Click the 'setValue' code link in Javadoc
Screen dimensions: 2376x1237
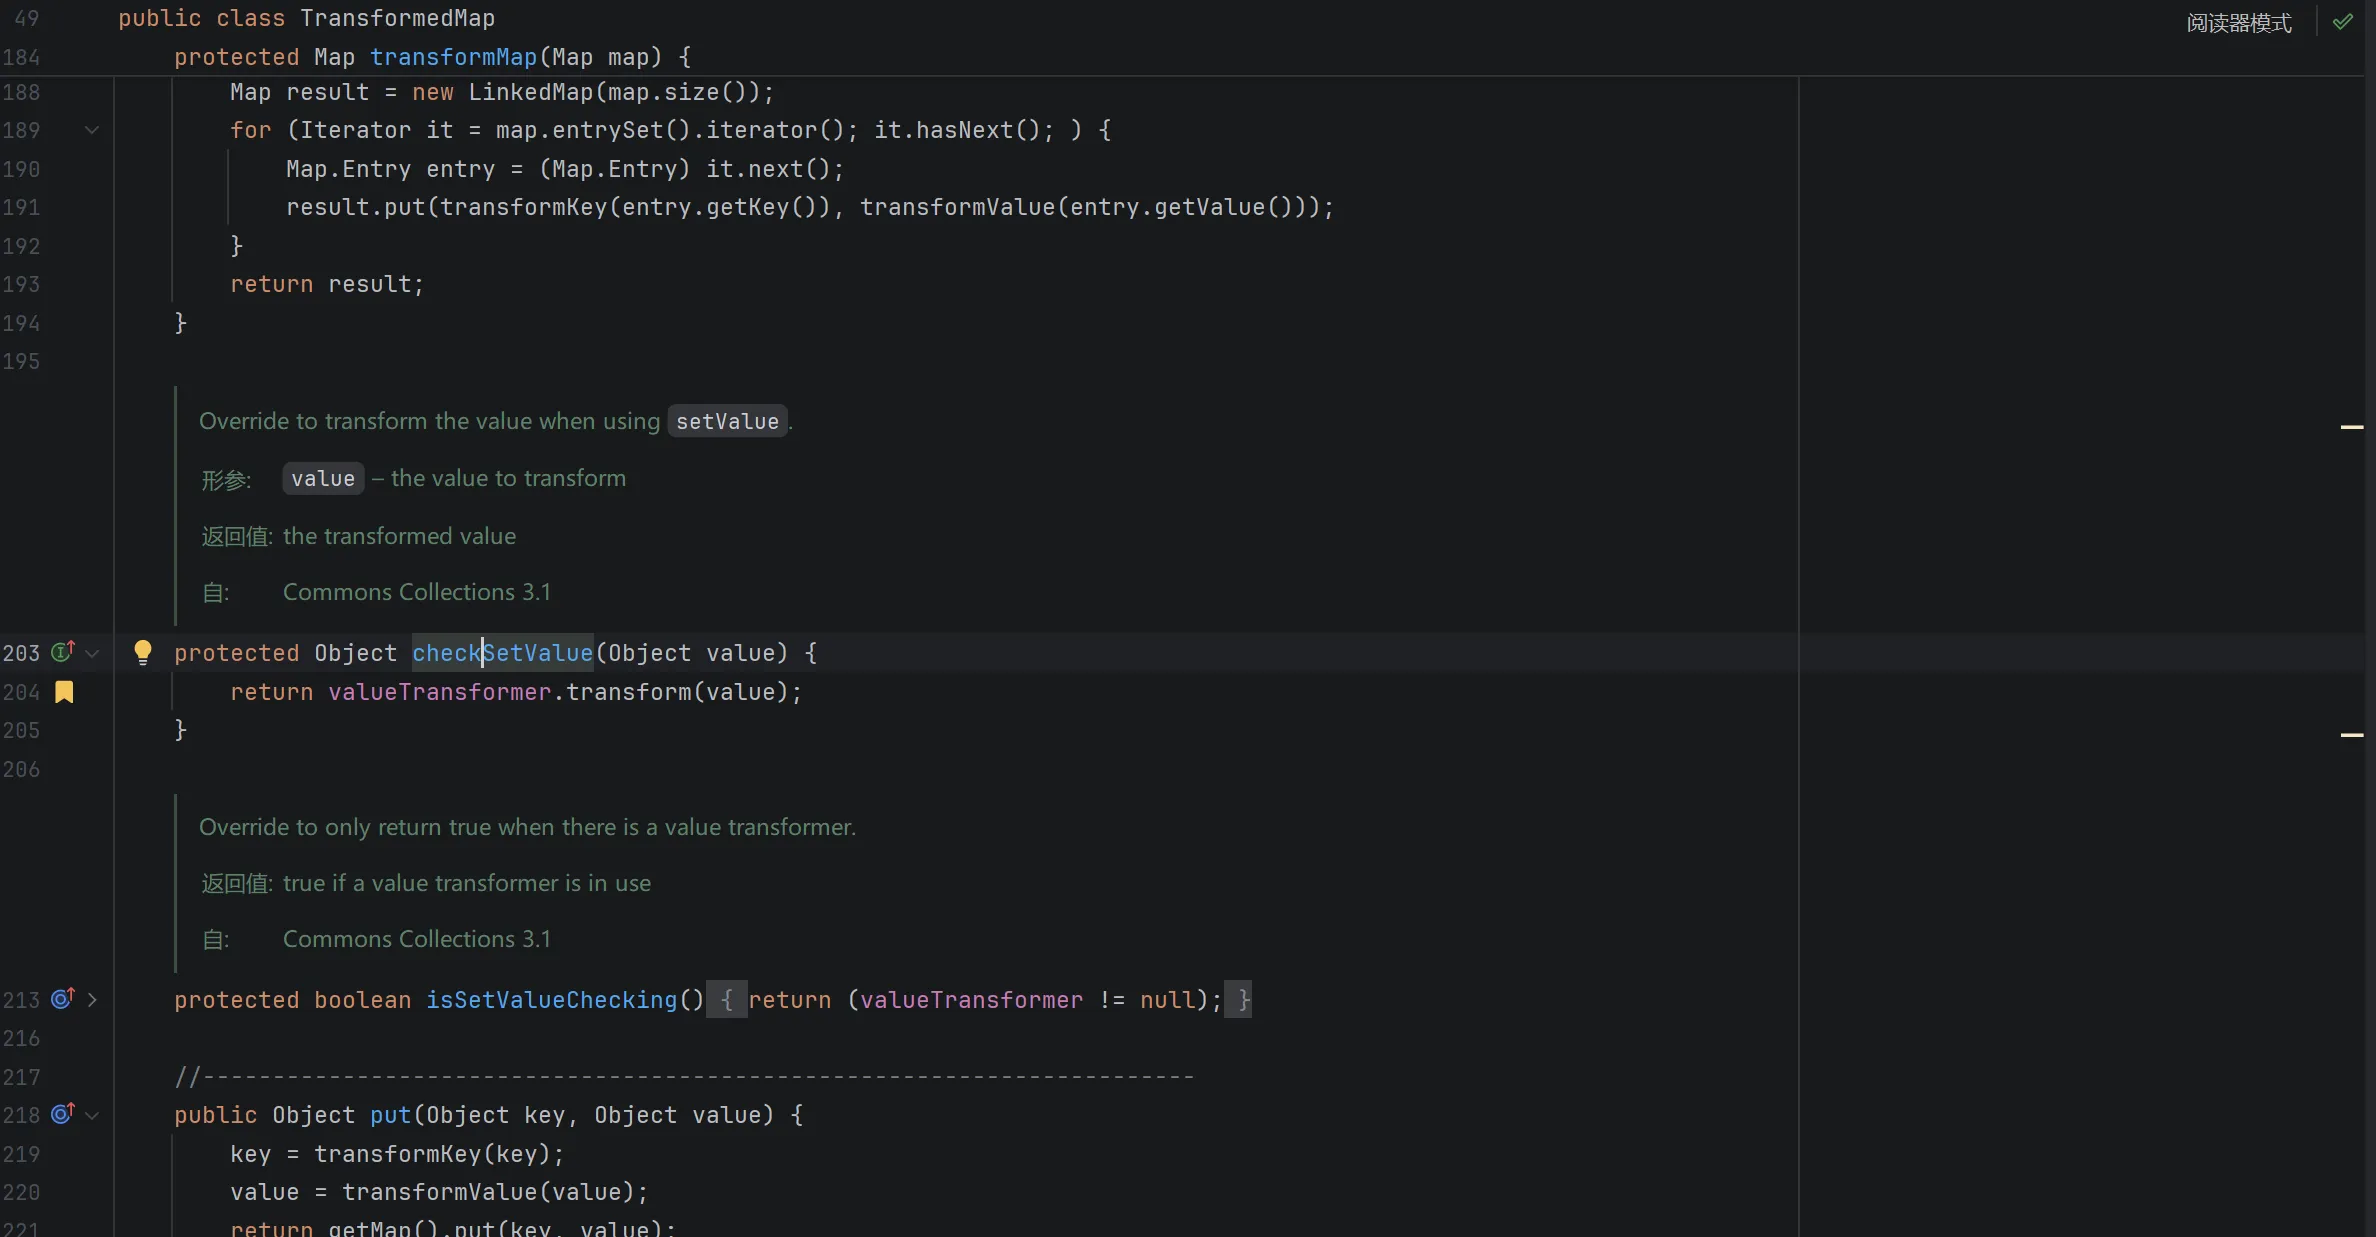tap(727, 422)
